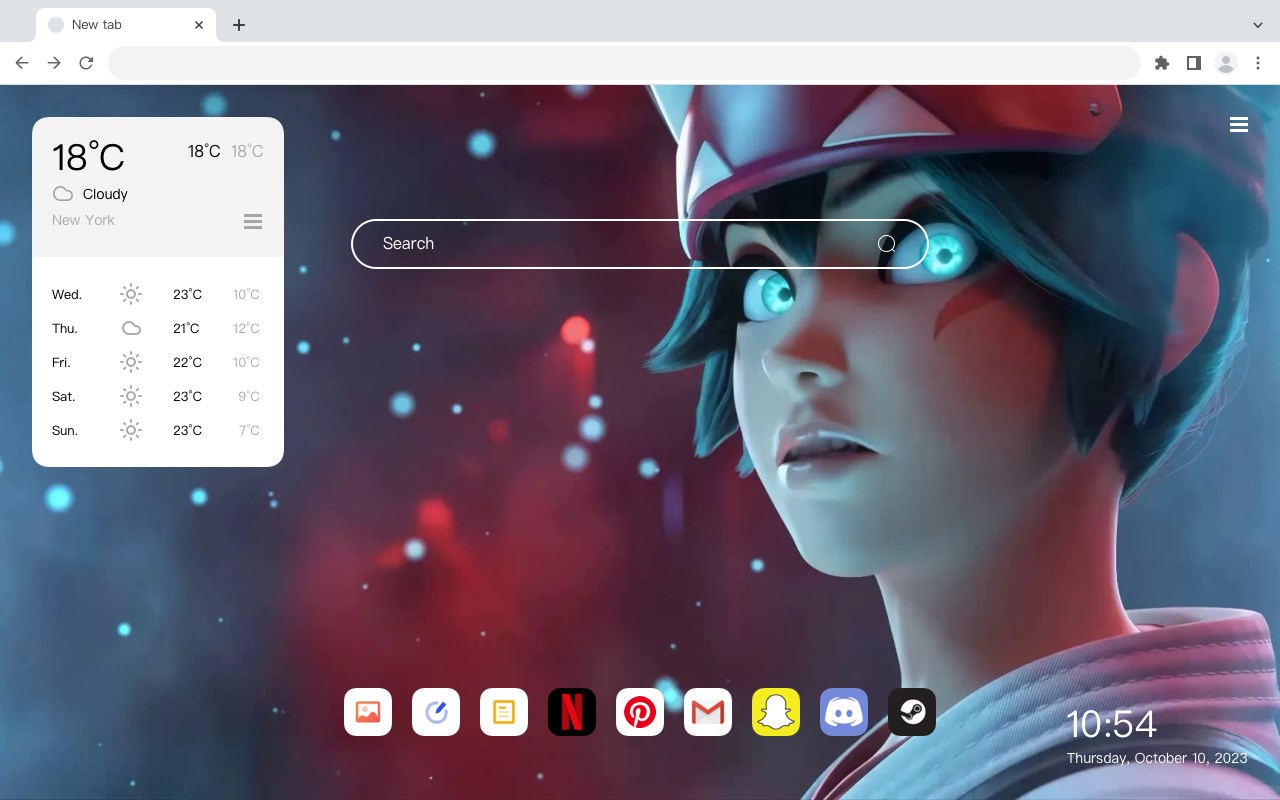Click the Thu. forecast day label
The height and width of the screenshot is (800, 1280).
(x=65, y=328)
